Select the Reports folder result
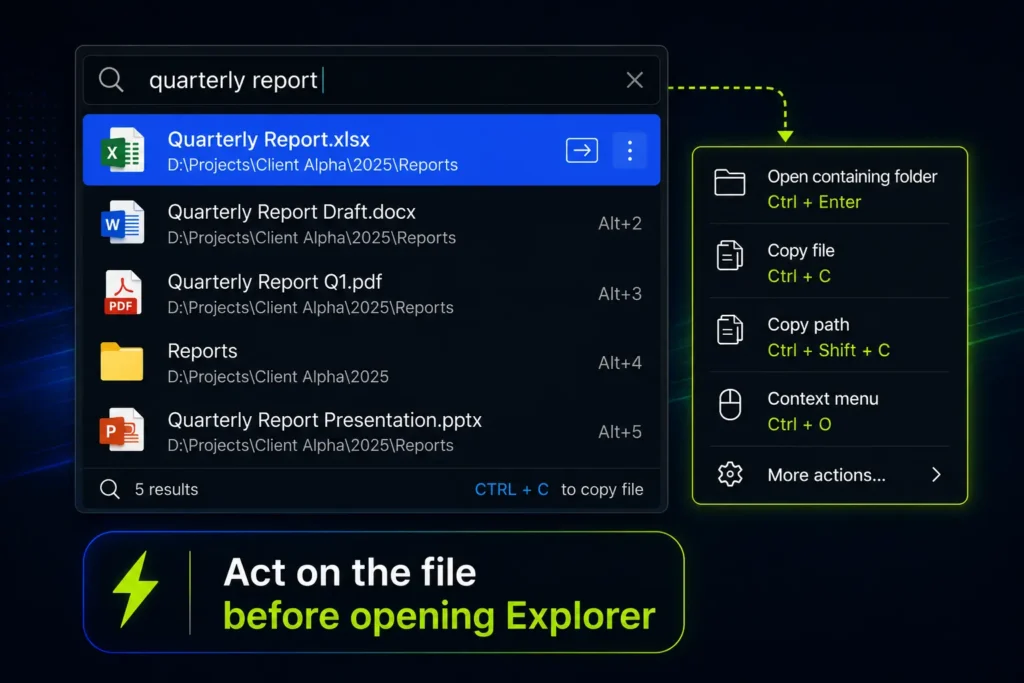The width and height of the screenshot is (1024, 683). (371, 363)
